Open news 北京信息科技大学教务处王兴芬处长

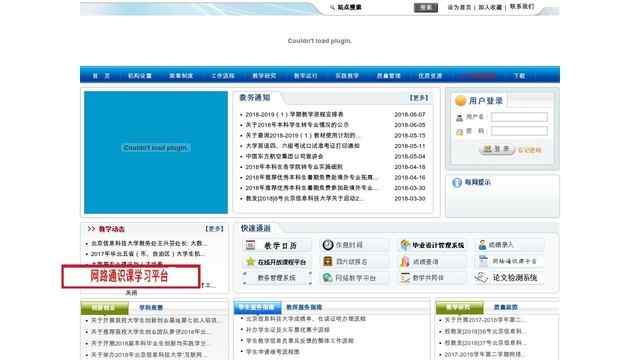click(149, 243)
